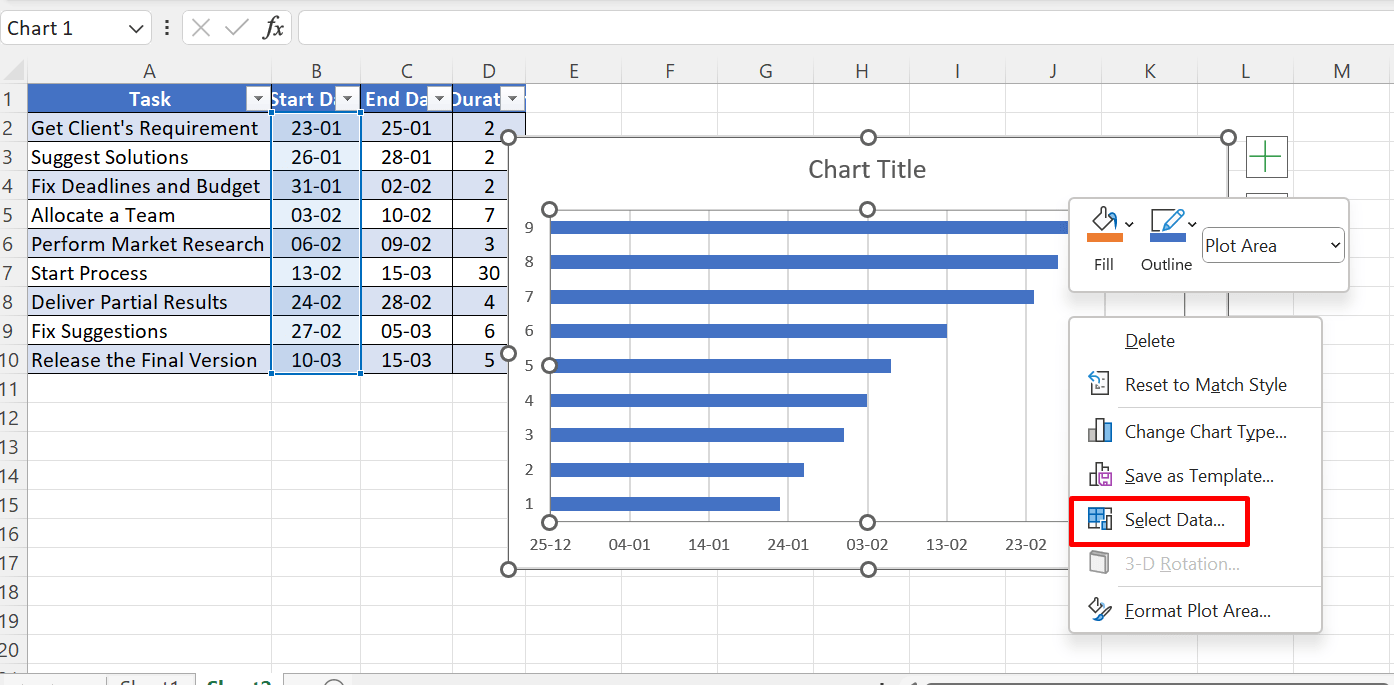1394x685 pixels.
Task: Expand the Outline color dropdown arrow
Action: pos(1192,223)
